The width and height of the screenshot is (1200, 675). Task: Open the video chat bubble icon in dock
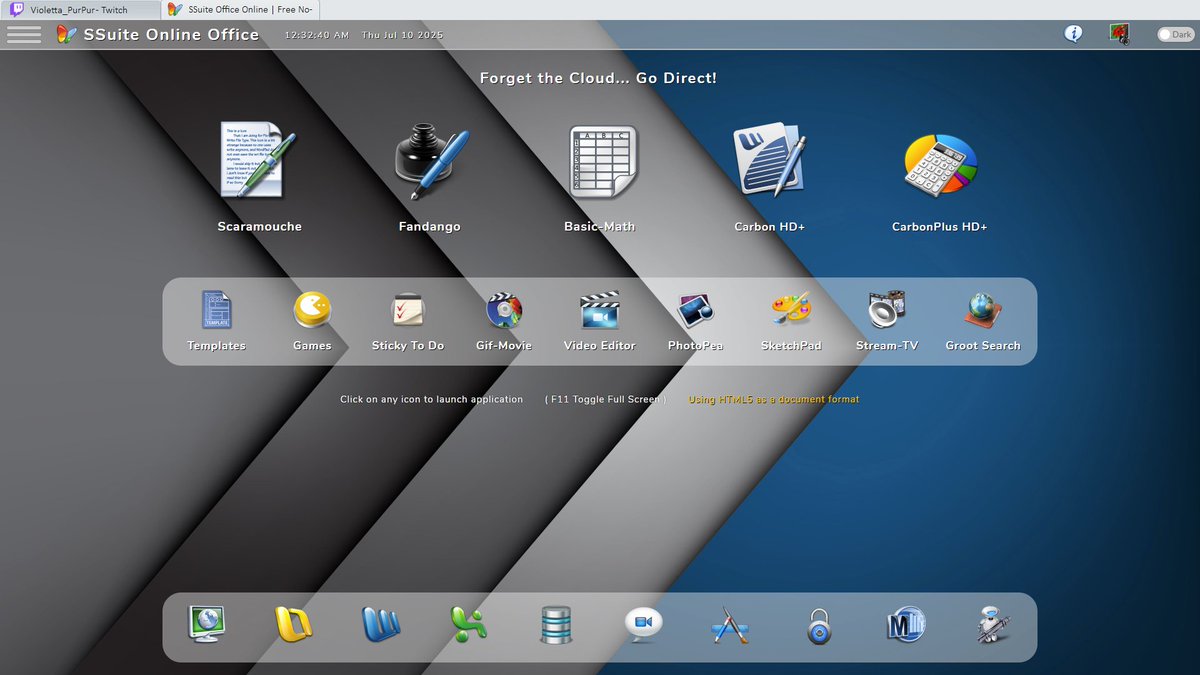(643, 624)
